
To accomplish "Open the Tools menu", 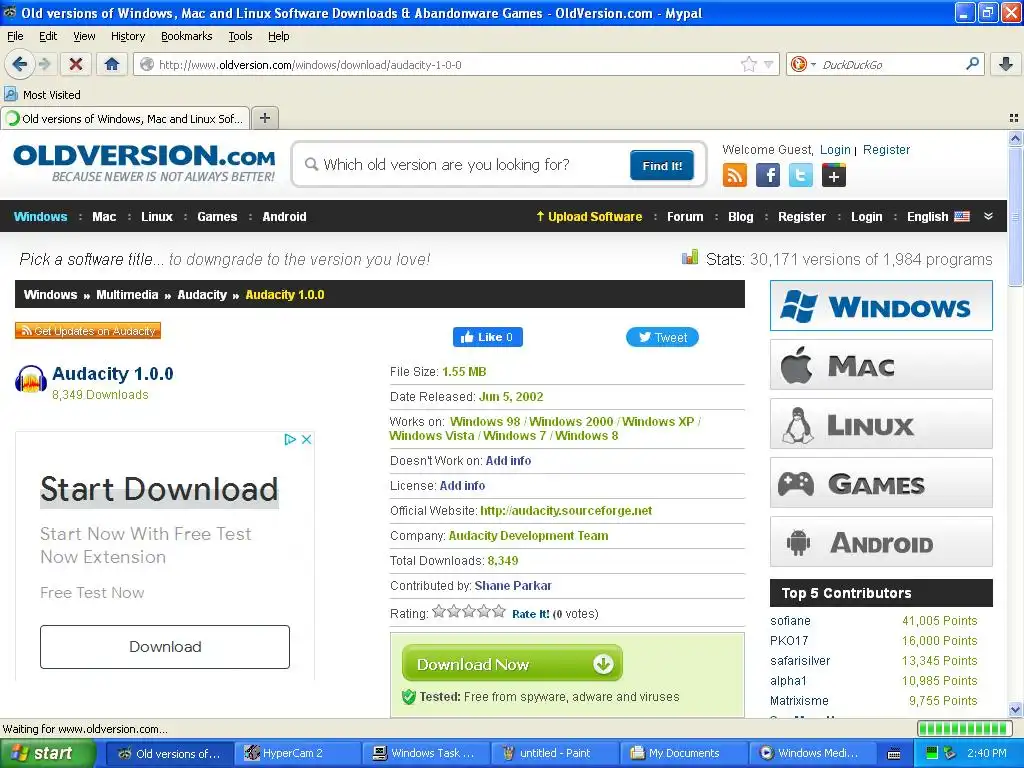I will click(240, 36).
